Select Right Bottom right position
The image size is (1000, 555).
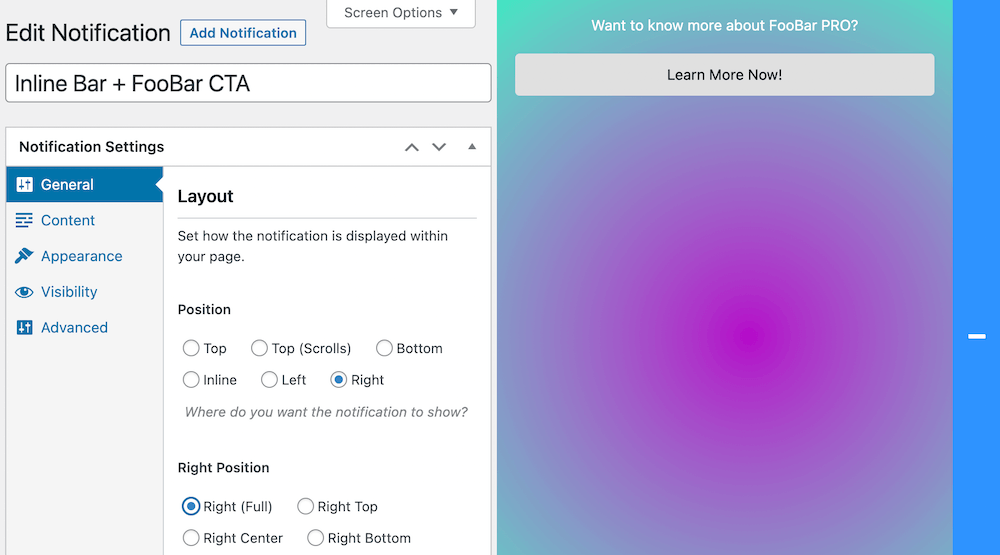click(315, 538)
